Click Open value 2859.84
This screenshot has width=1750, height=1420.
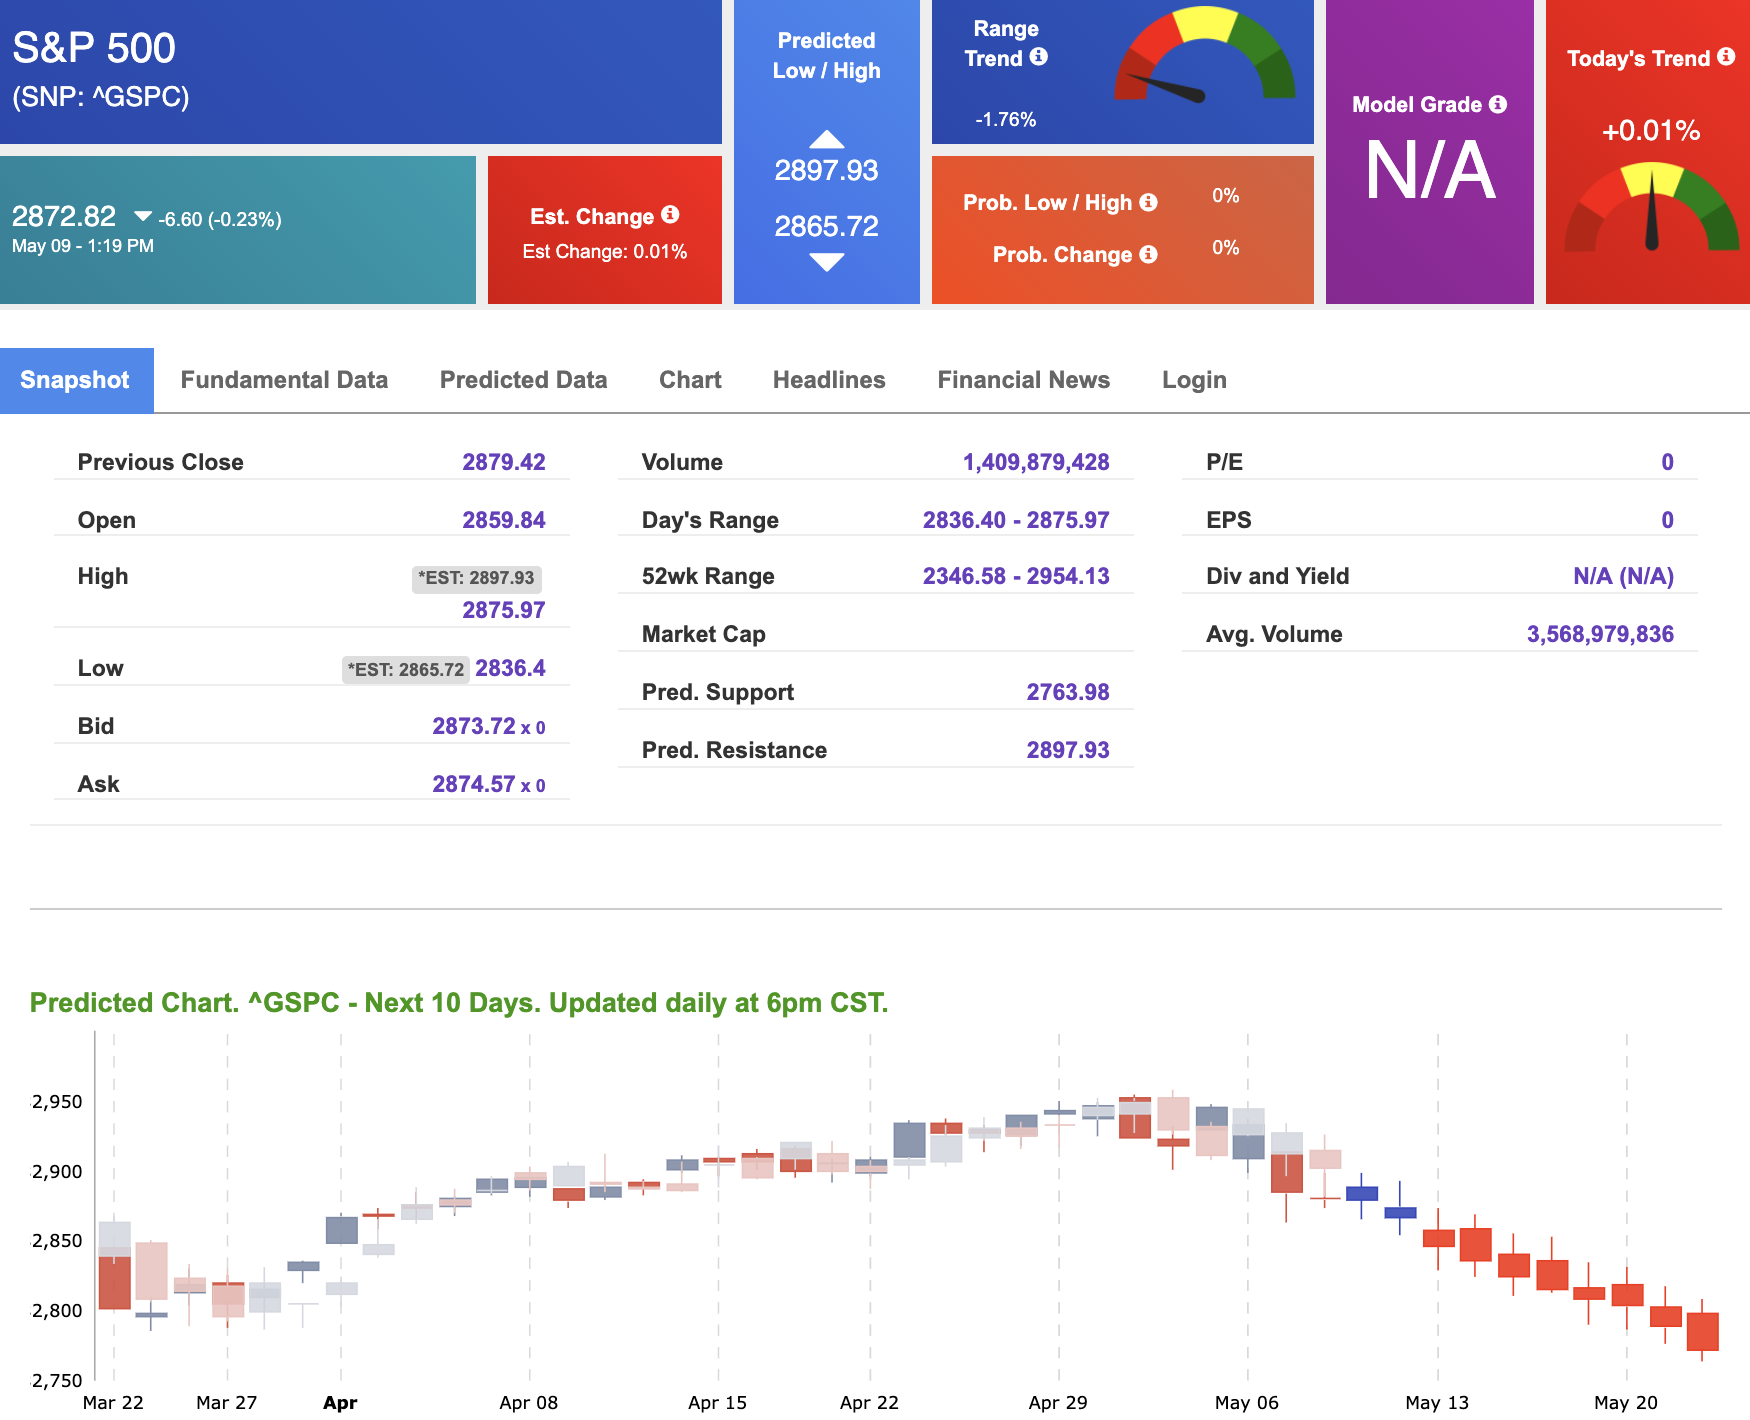(x=504, y=520)
